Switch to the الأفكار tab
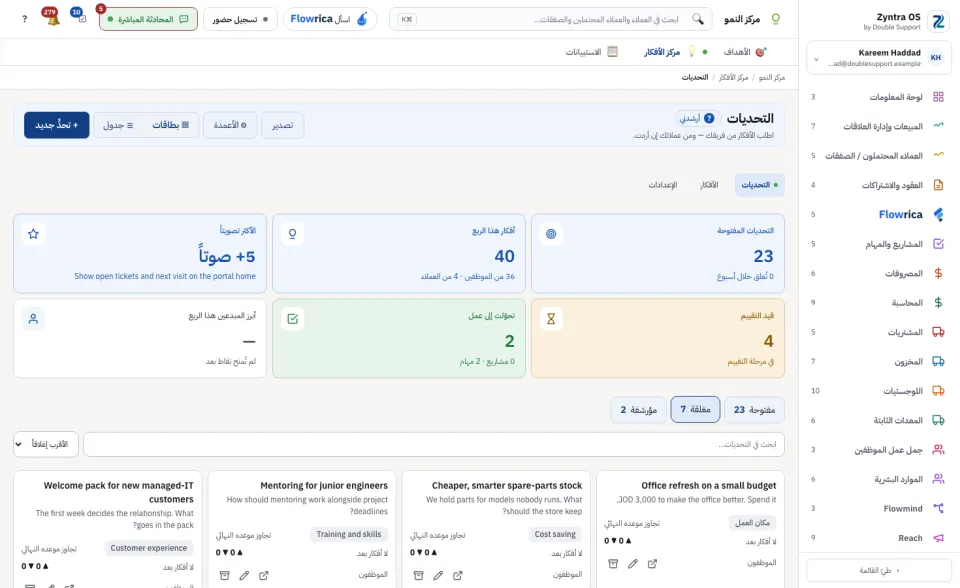960x588 pixels. pyautogui.click(x=709, y=185)
